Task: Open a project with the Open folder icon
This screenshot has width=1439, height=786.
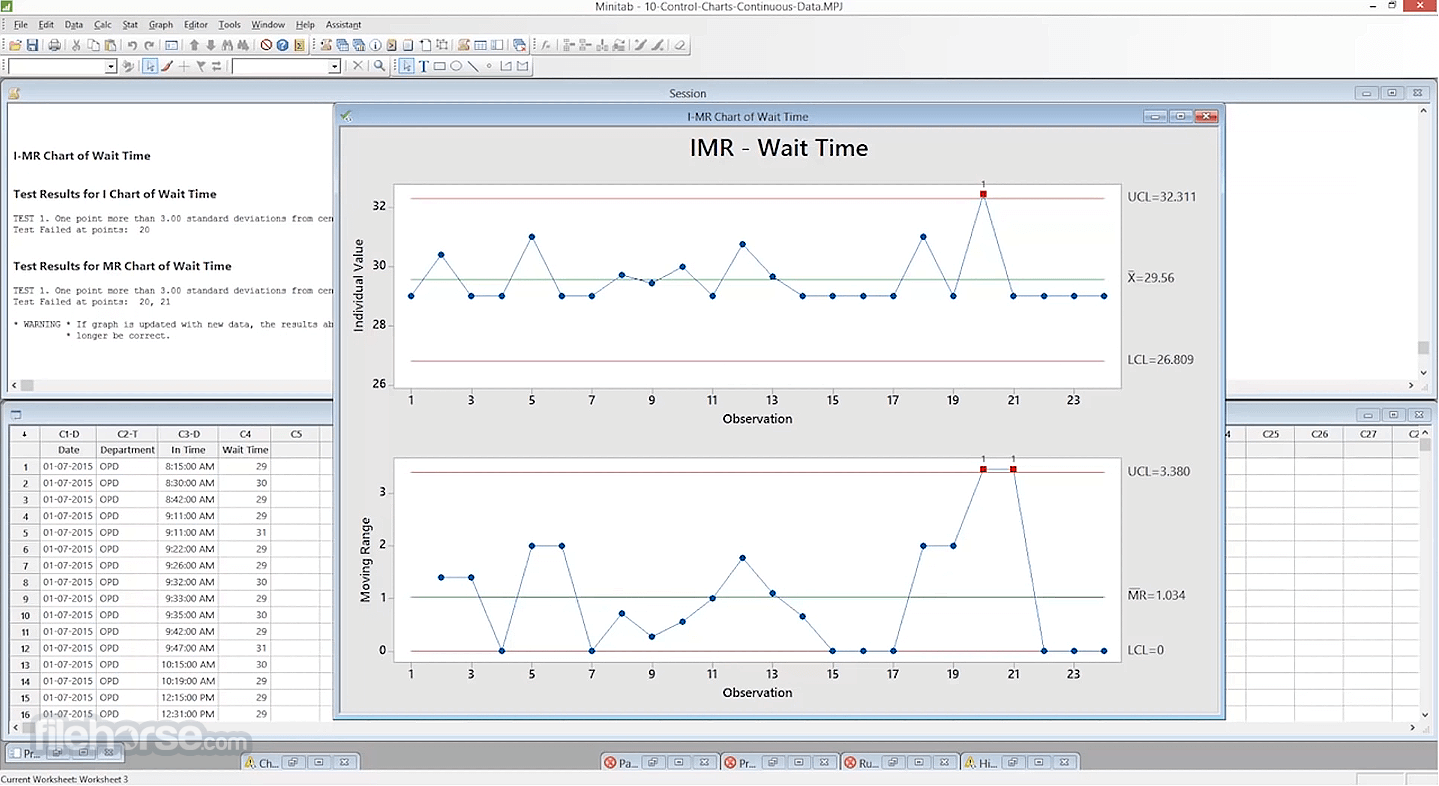Action: coord(16,45)
